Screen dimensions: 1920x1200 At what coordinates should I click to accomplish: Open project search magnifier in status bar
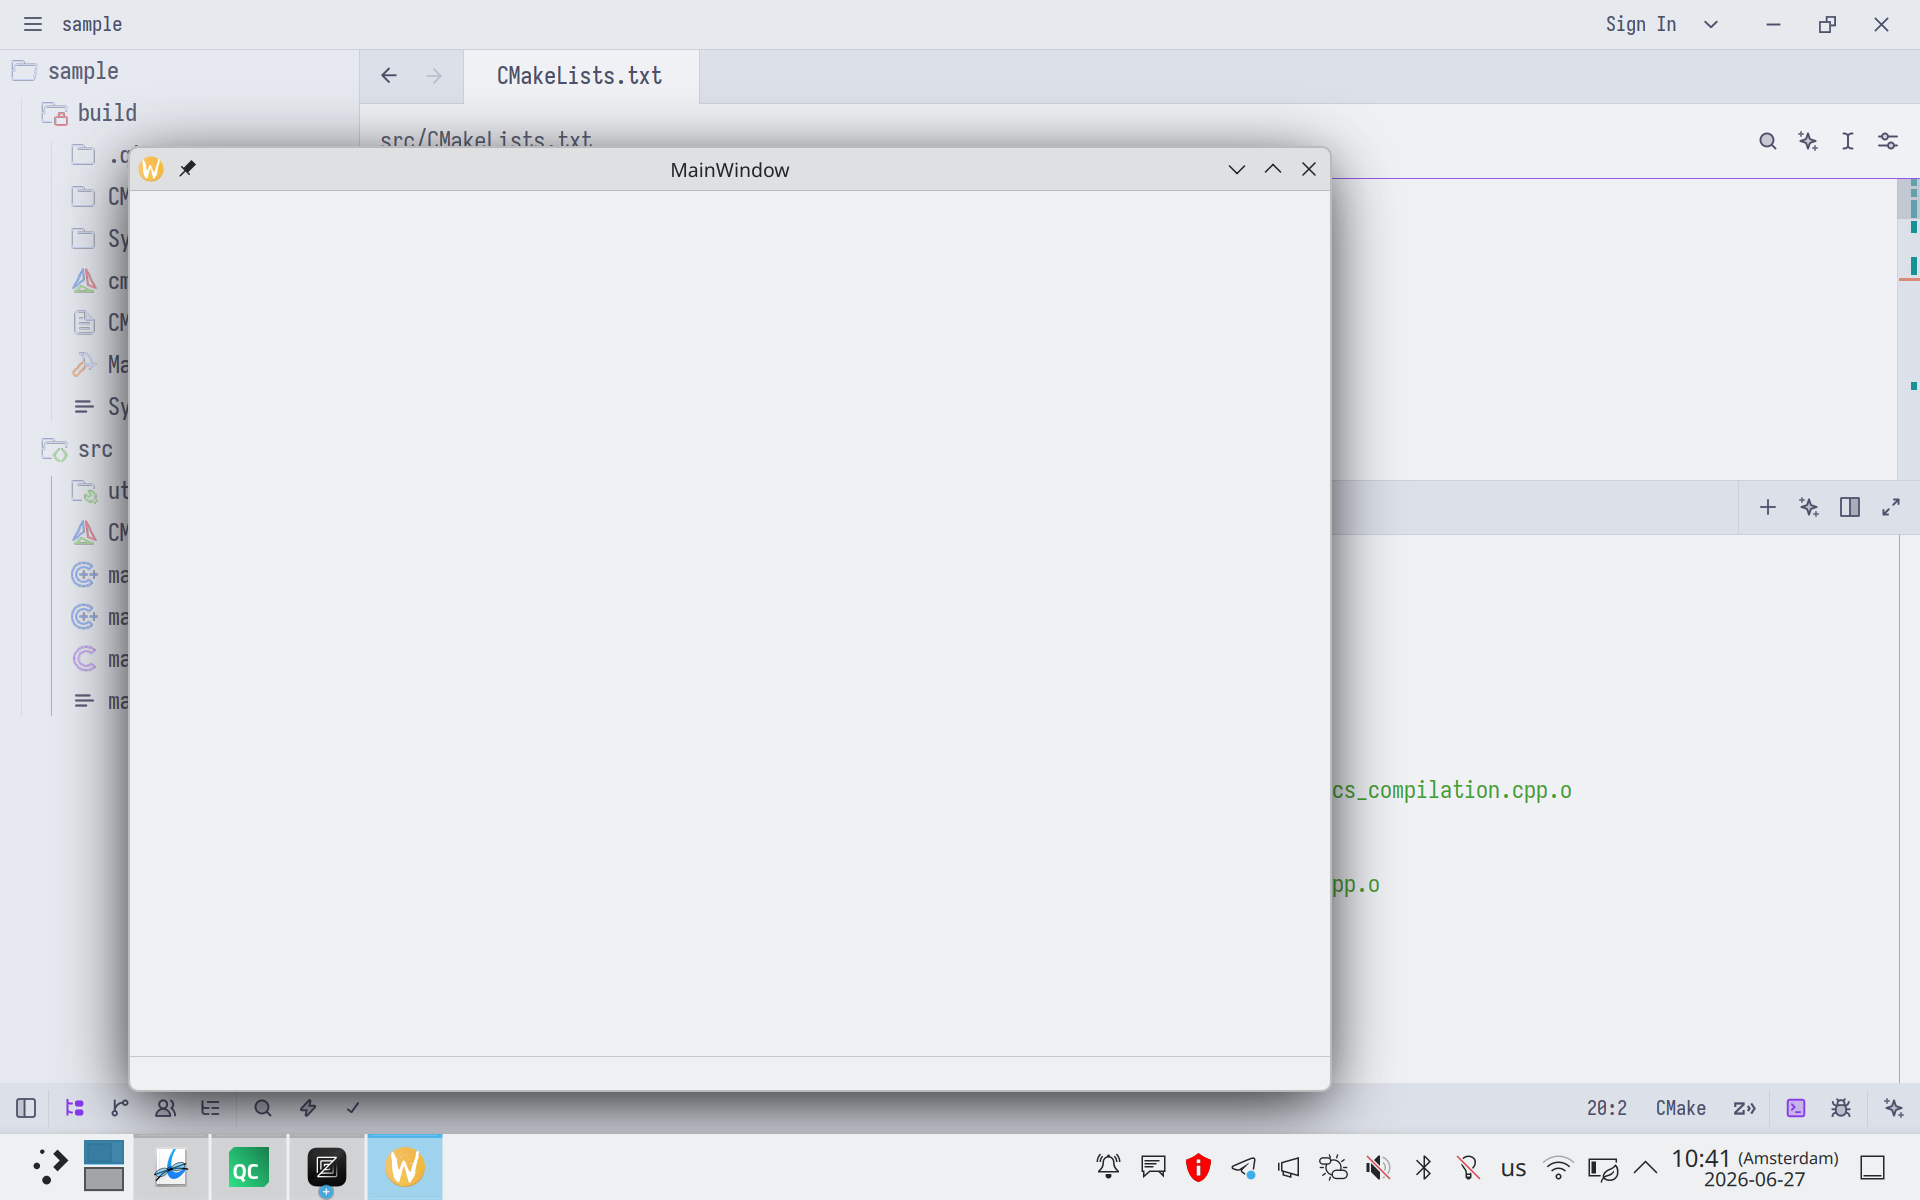click(x=263, y=1108)
